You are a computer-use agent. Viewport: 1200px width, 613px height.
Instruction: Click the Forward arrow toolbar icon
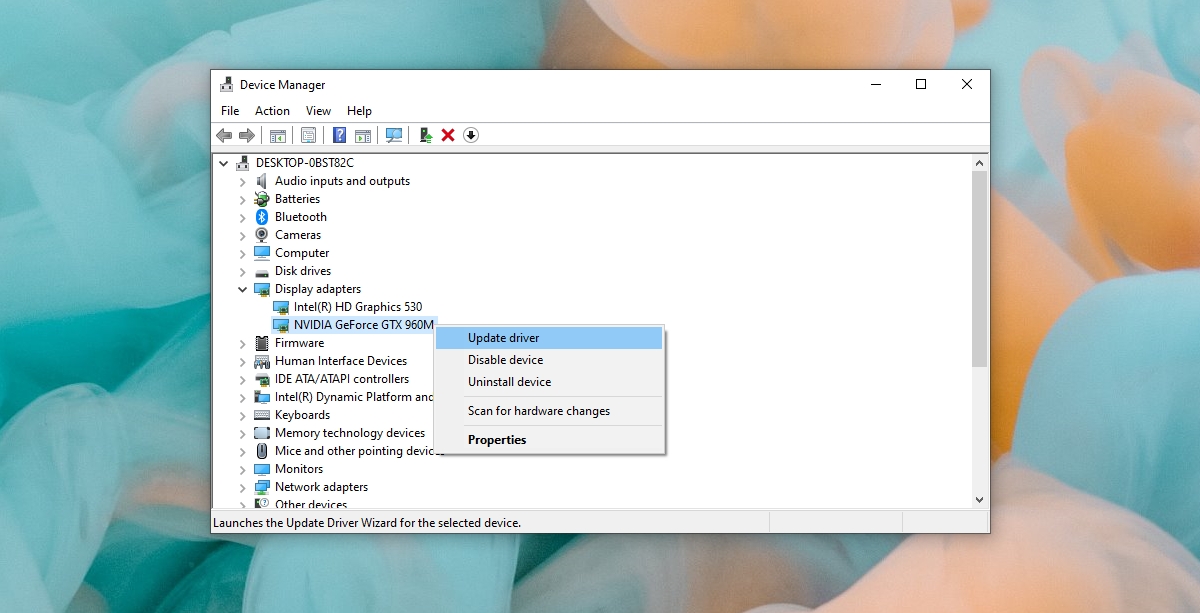pyautogui.click(x=246, y=135)
